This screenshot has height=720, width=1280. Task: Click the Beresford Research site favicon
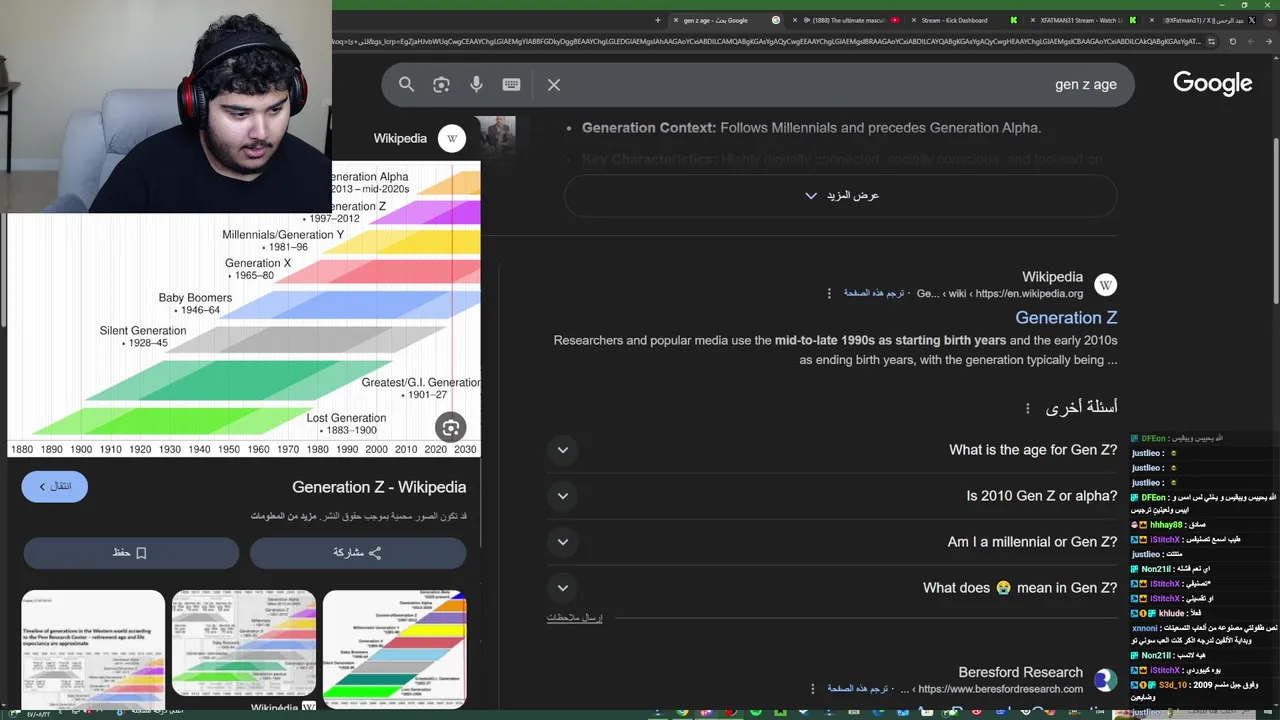pos(1105,680)
